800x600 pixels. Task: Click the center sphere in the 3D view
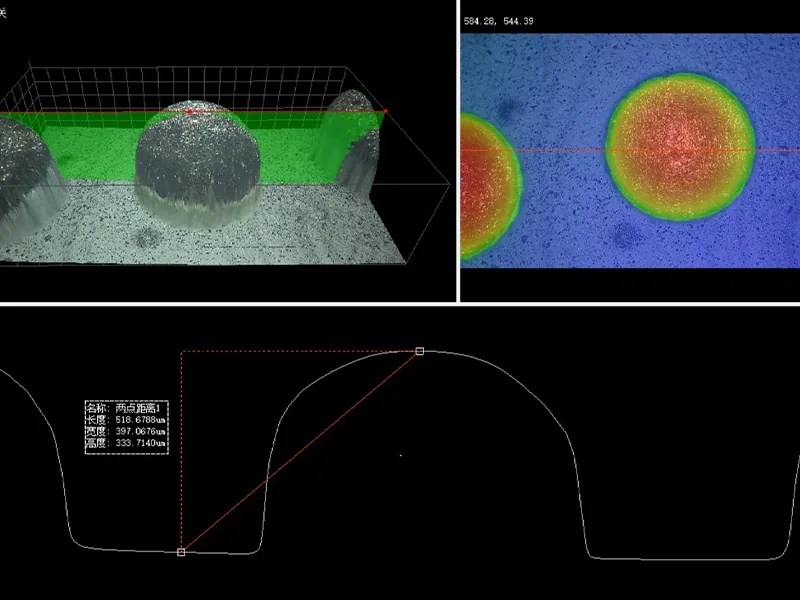(x=198, y=163)
